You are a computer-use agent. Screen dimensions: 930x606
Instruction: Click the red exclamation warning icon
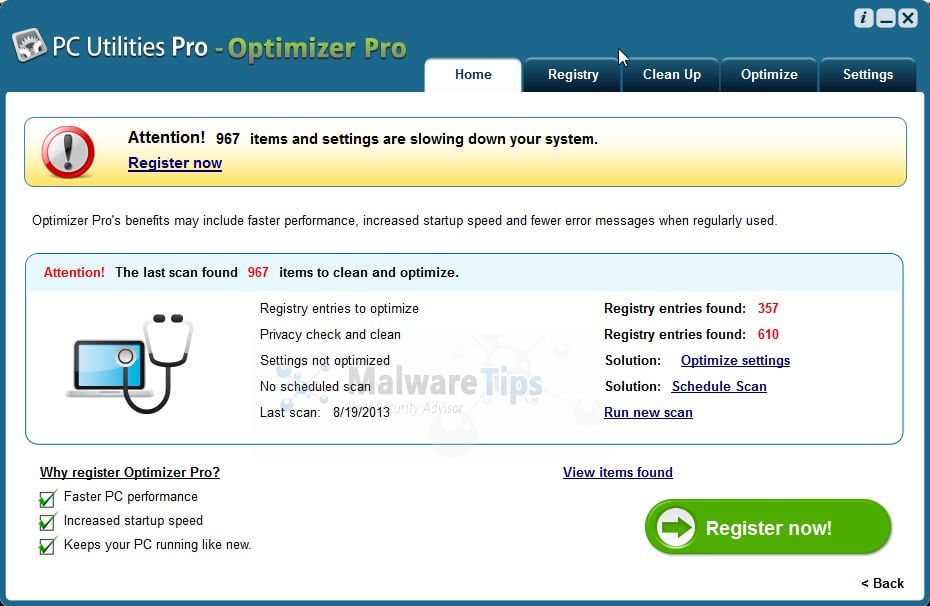click(x=68, y=152)
